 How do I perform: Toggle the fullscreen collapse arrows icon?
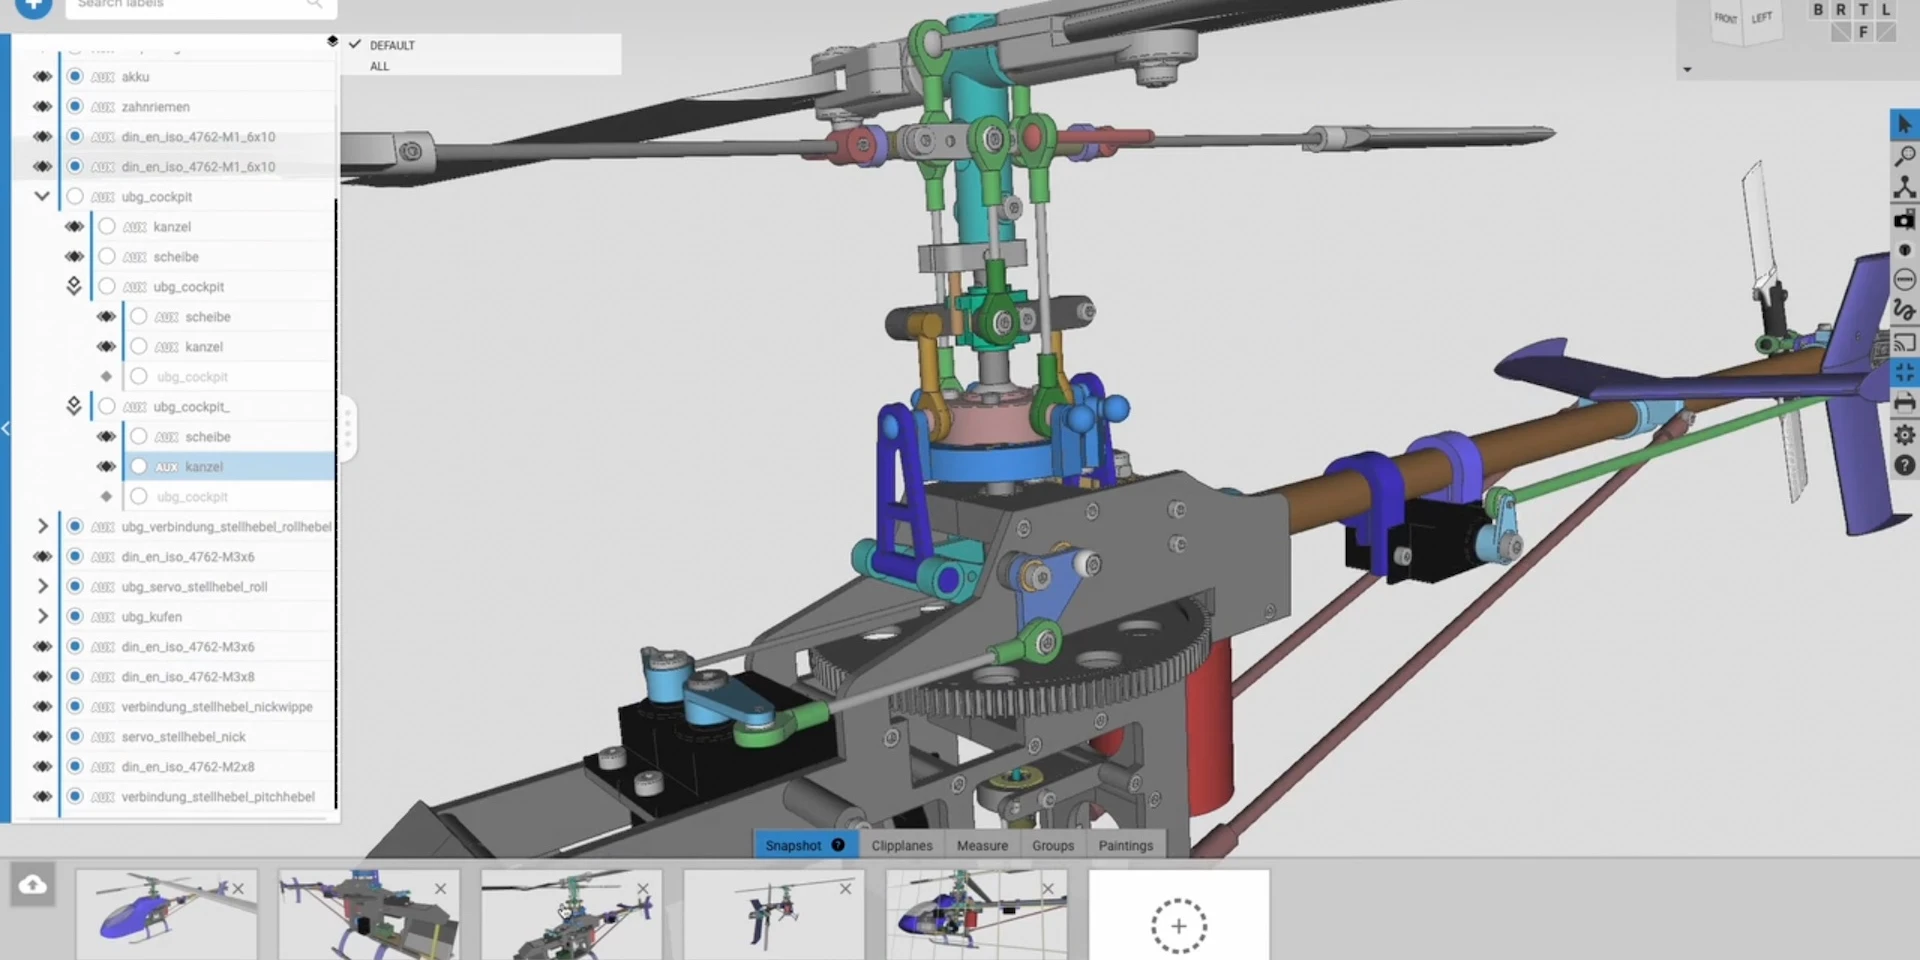tap(1904, 373)
